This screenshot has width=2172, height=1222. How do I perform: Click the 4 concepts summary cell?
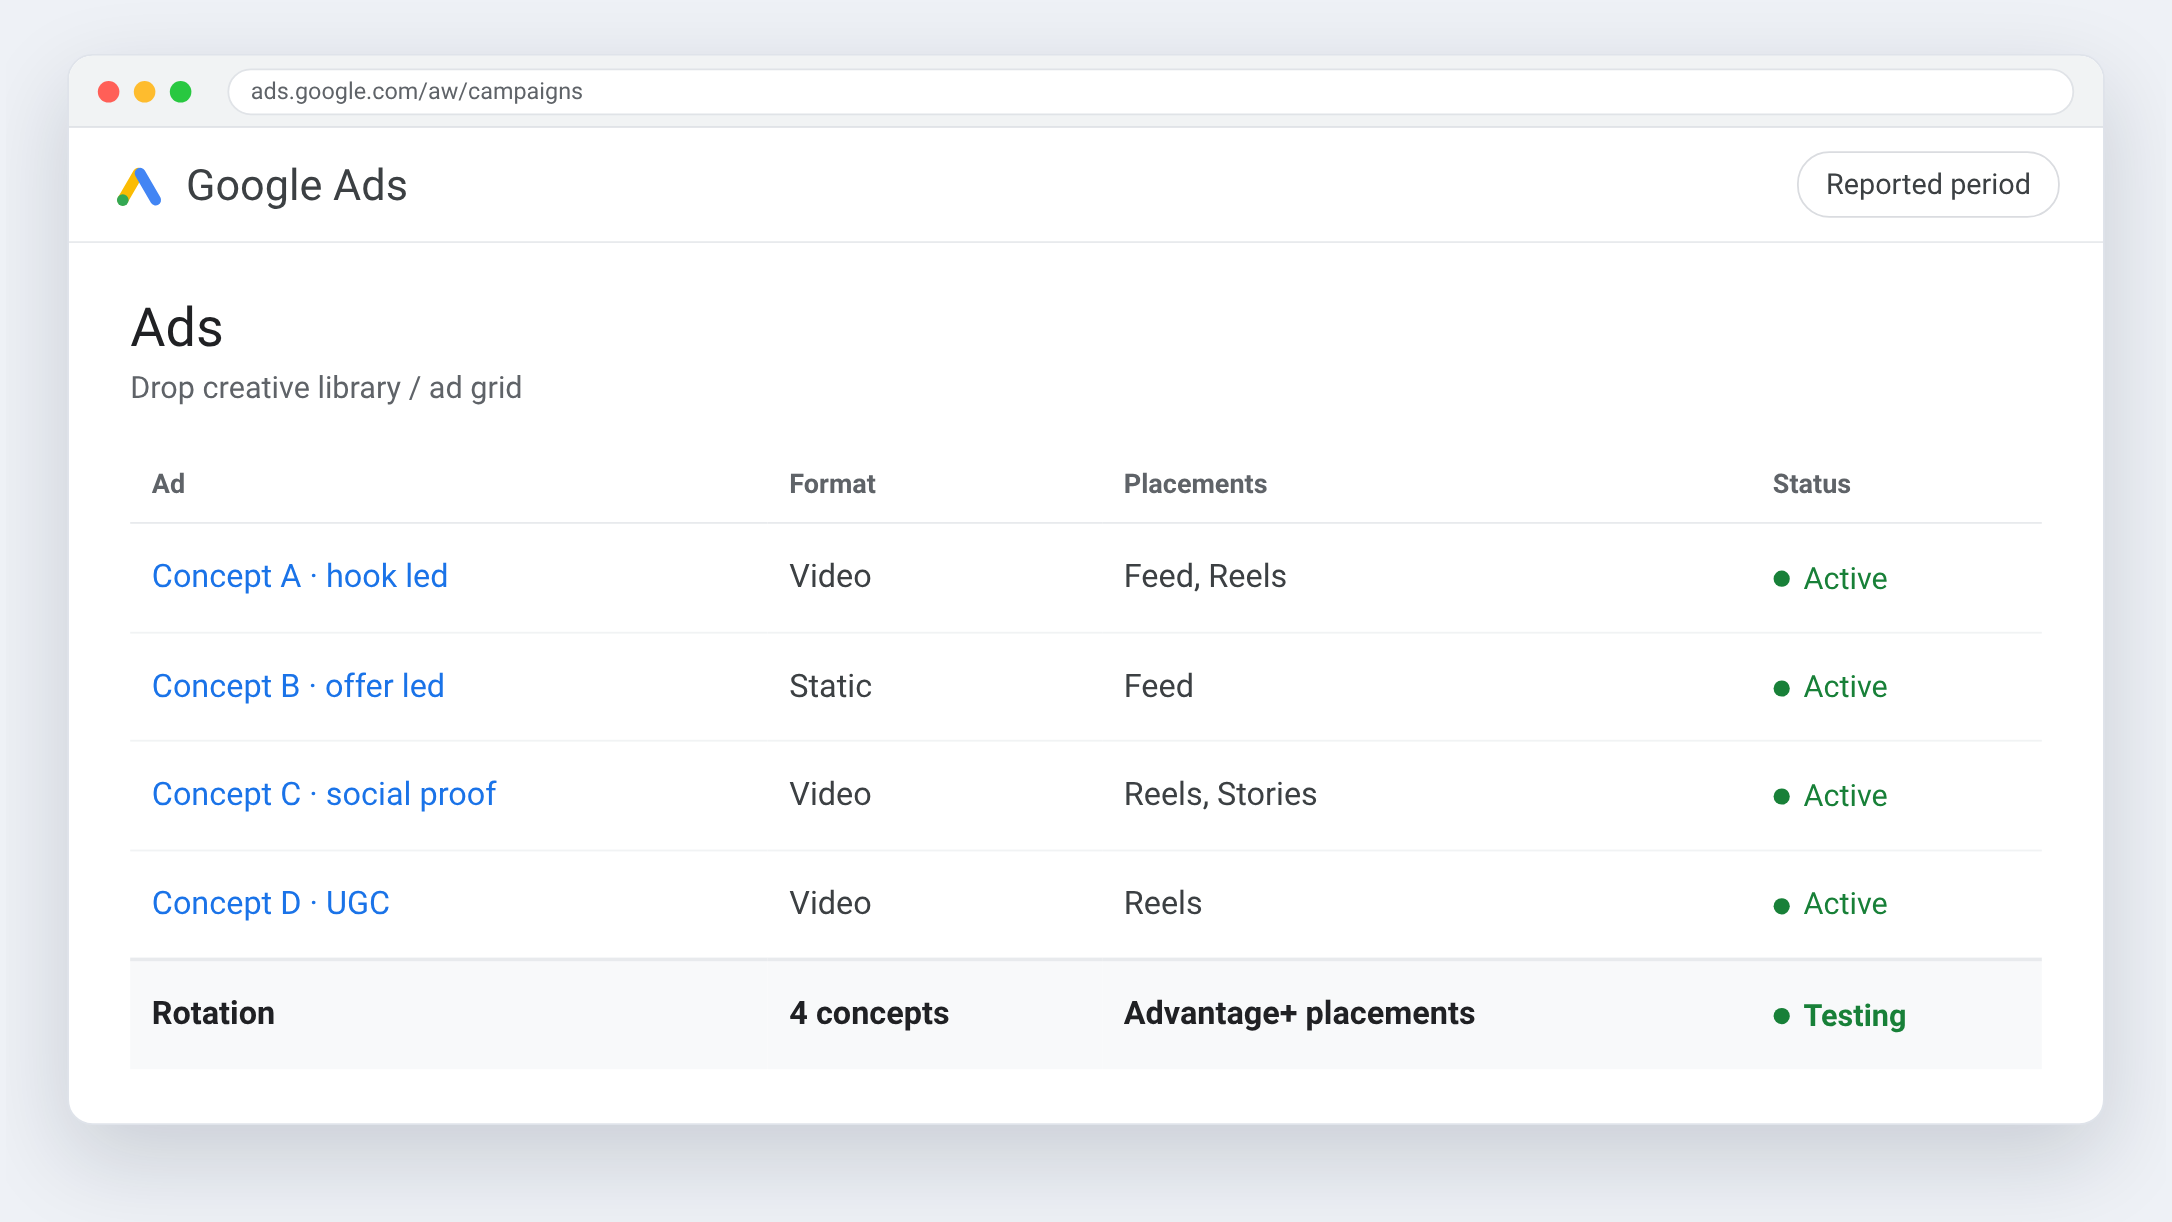868,1013
